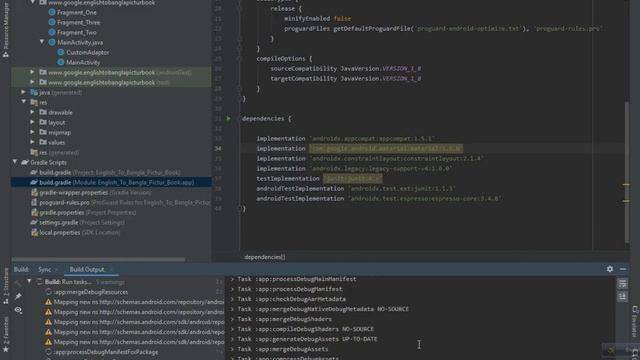Screen dimensions: 640x360
Task: Open the Favorites star tool window
Action: (x=6, y=335)
